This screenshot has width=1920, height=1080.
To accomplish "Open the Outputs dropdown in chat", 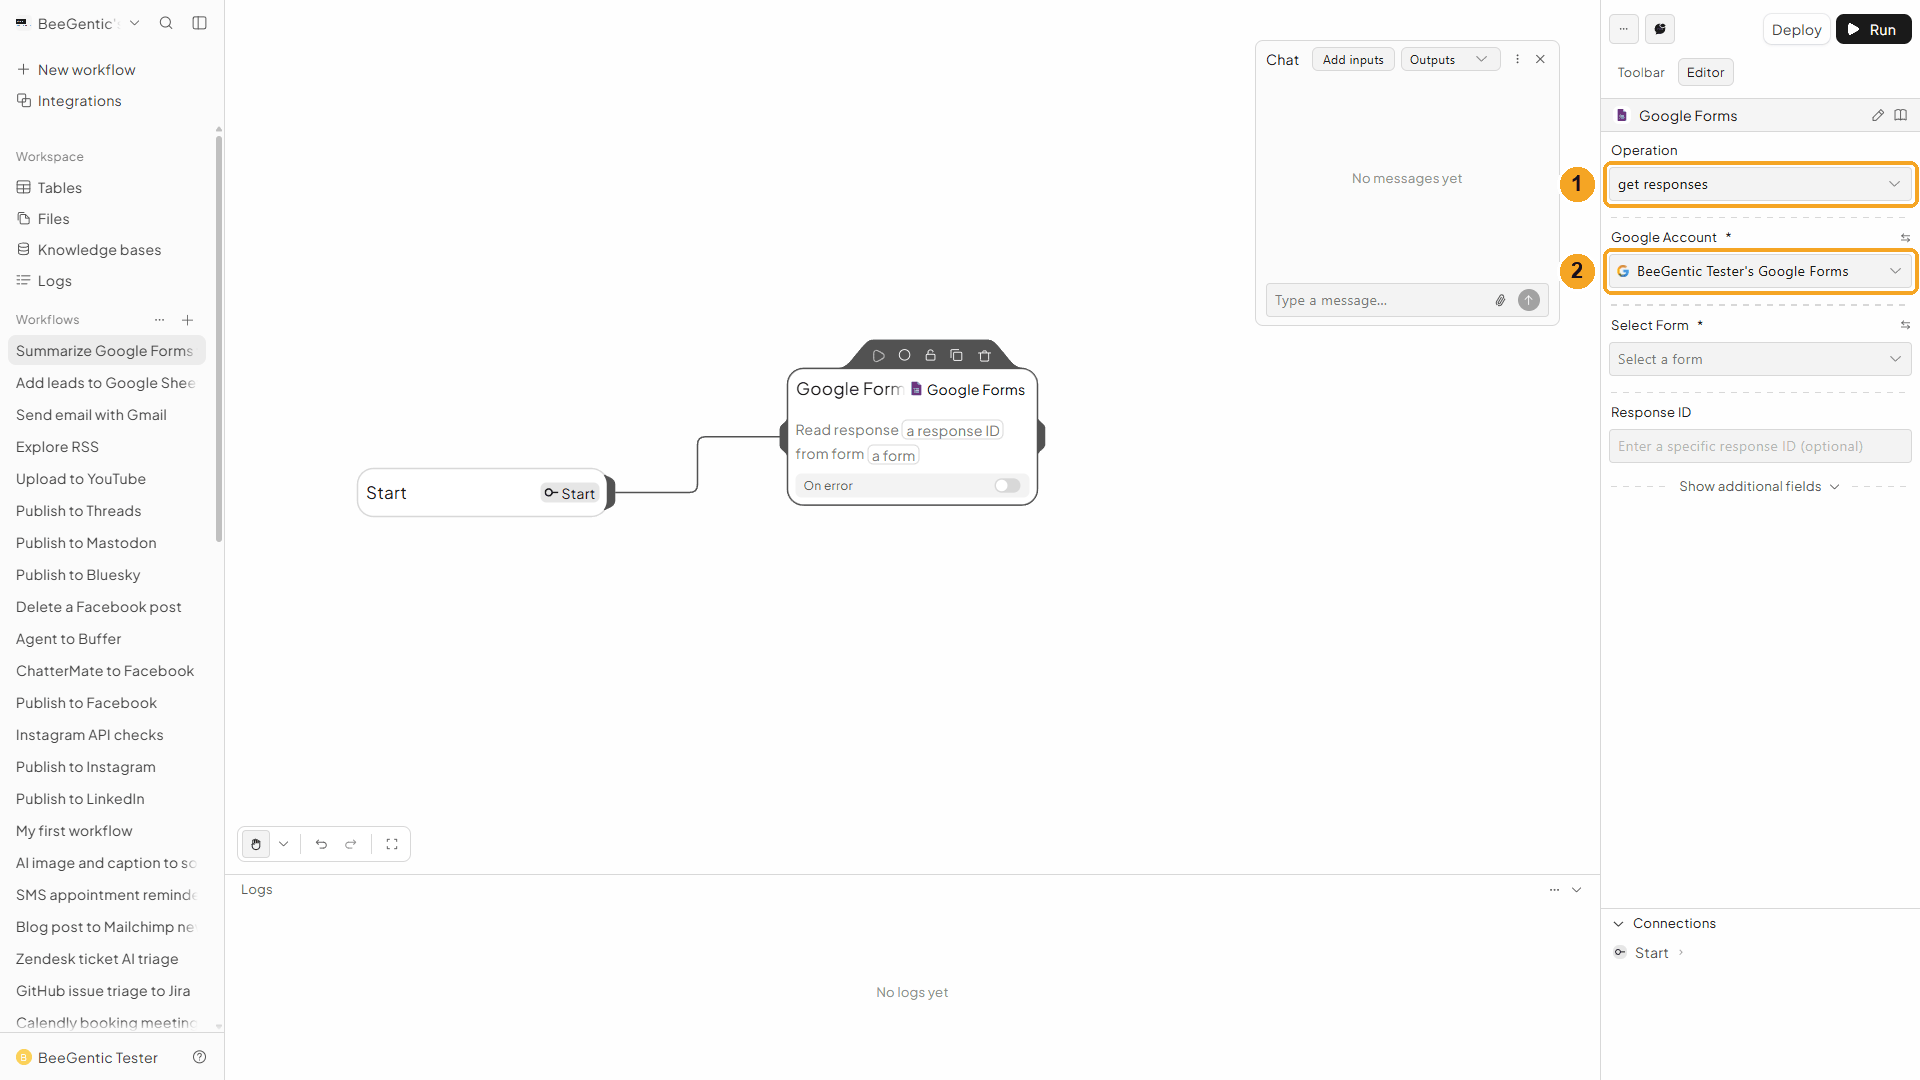I will point(1450,60).
